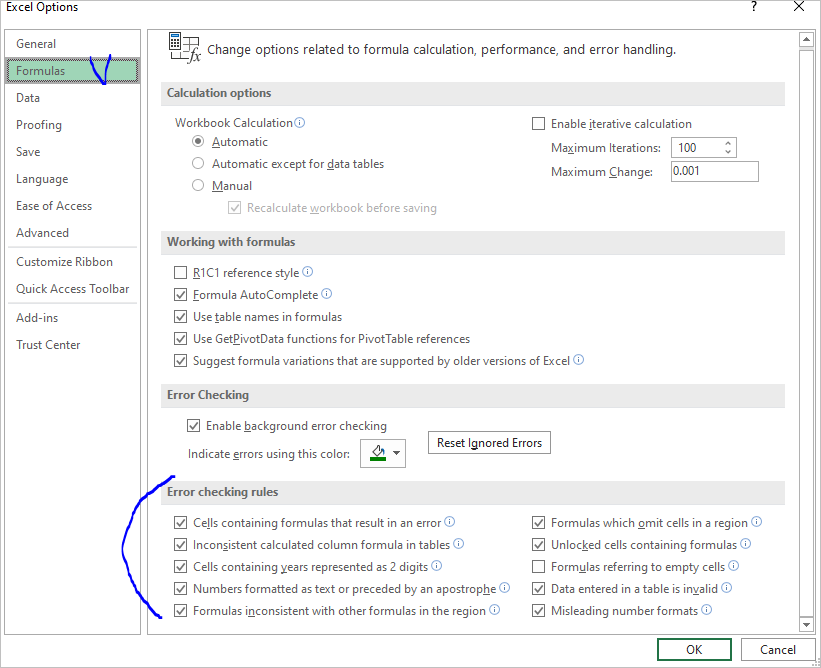Click info icon for years represented as 2 digits
The width and height of the screenshot is (821, 668).
(x=437, y=566)
